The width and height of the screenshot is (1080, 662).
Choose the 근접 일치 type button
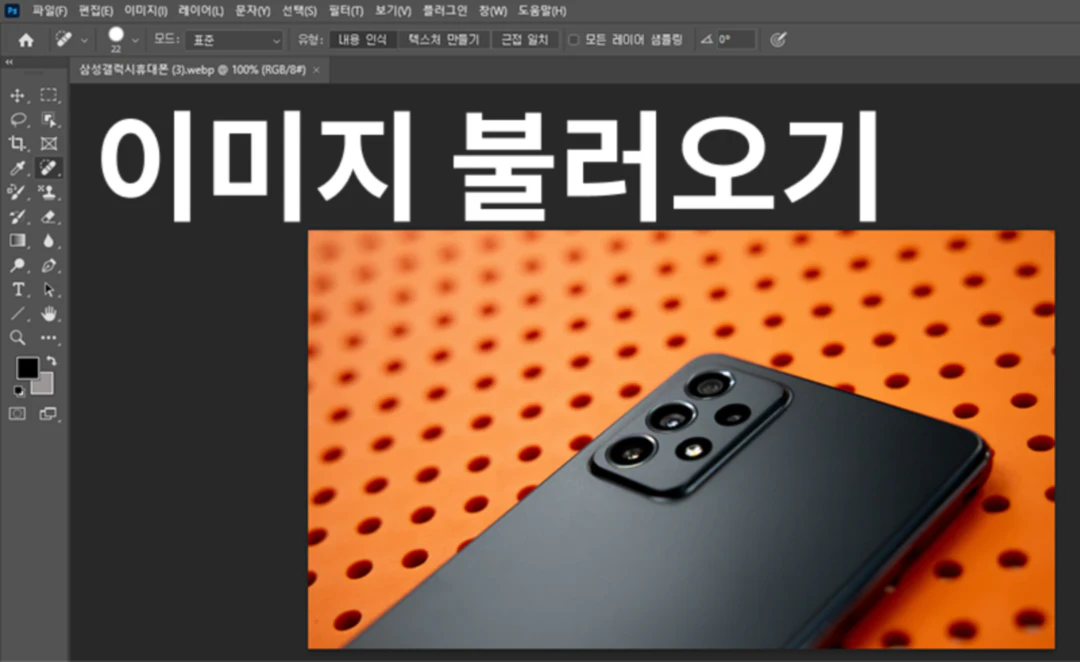[524, 40]
